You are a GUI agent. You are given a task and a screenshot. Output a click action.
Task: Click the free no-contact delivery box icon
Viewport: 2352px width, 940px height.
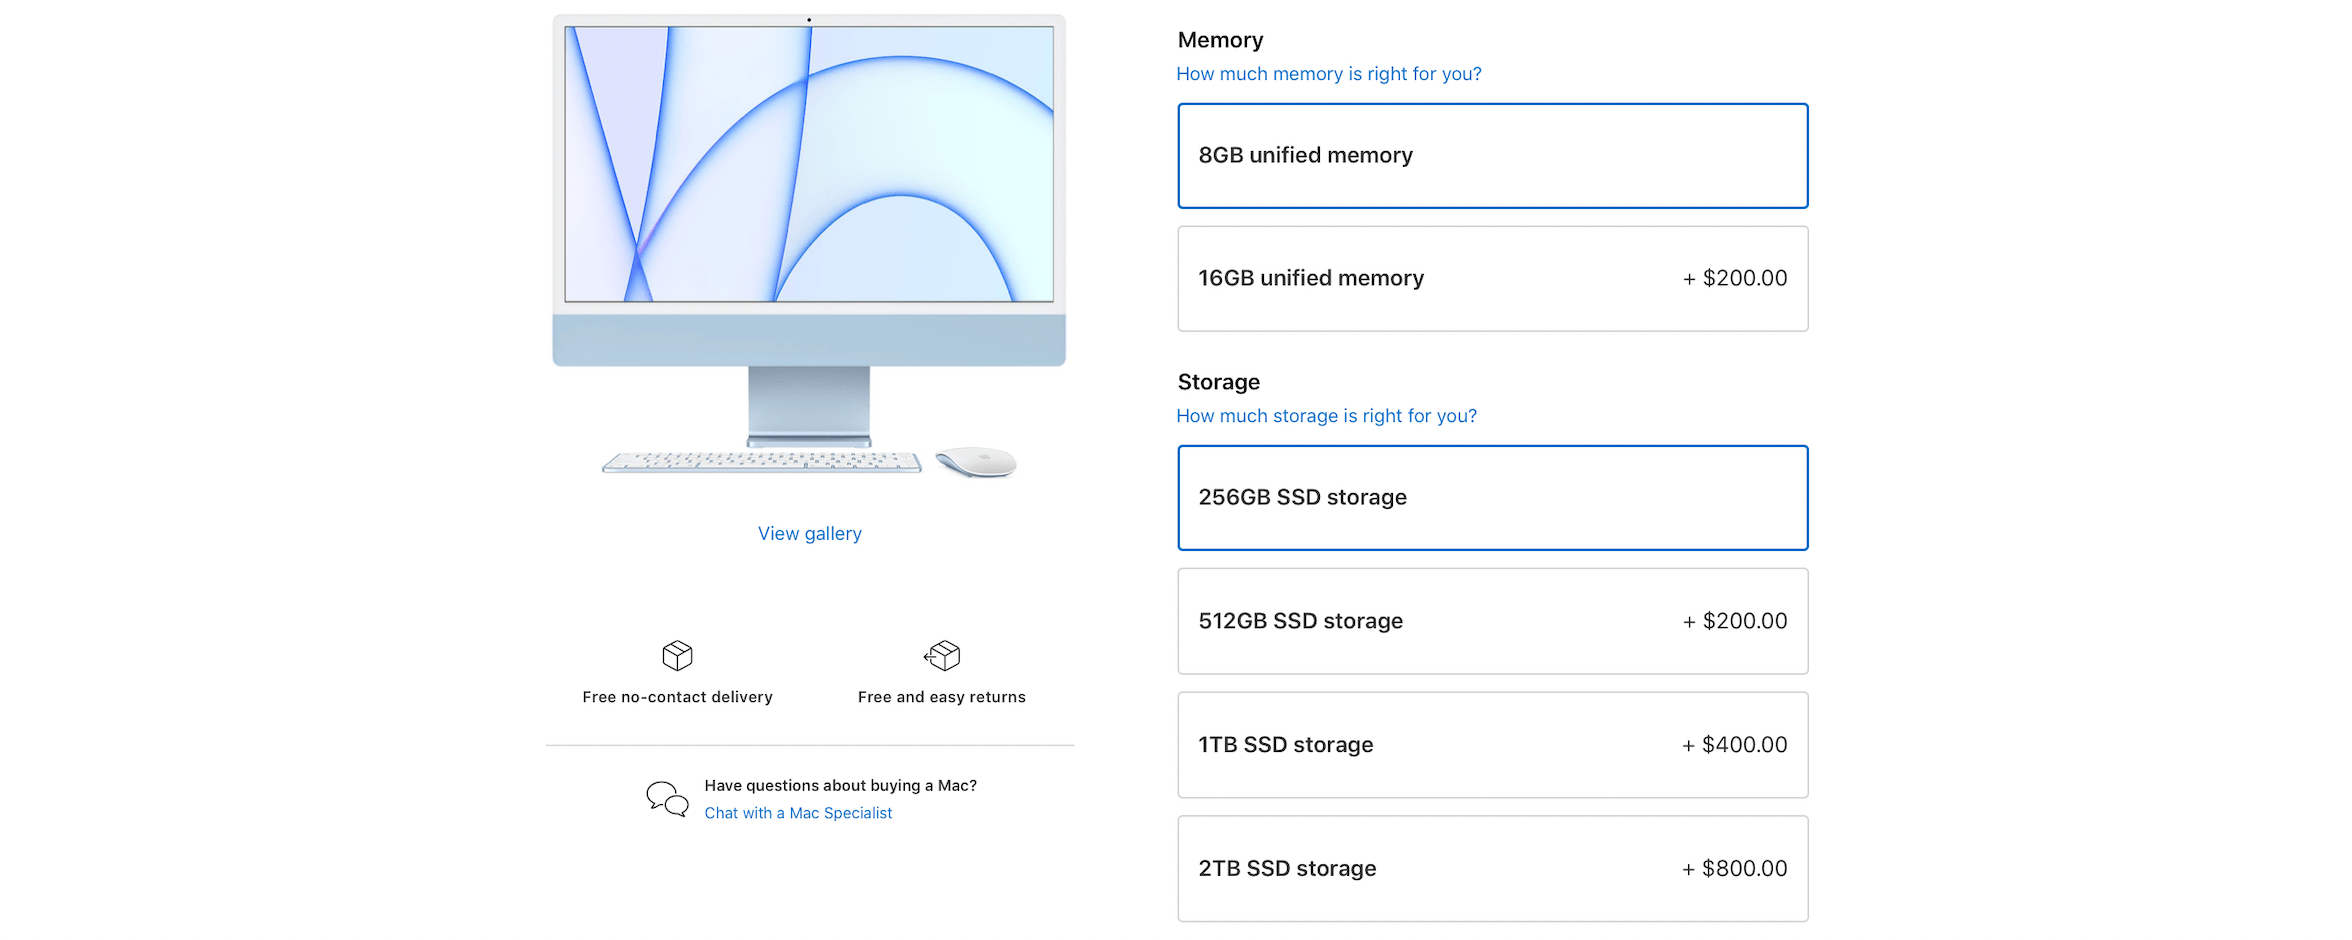(x=678, y=655)
